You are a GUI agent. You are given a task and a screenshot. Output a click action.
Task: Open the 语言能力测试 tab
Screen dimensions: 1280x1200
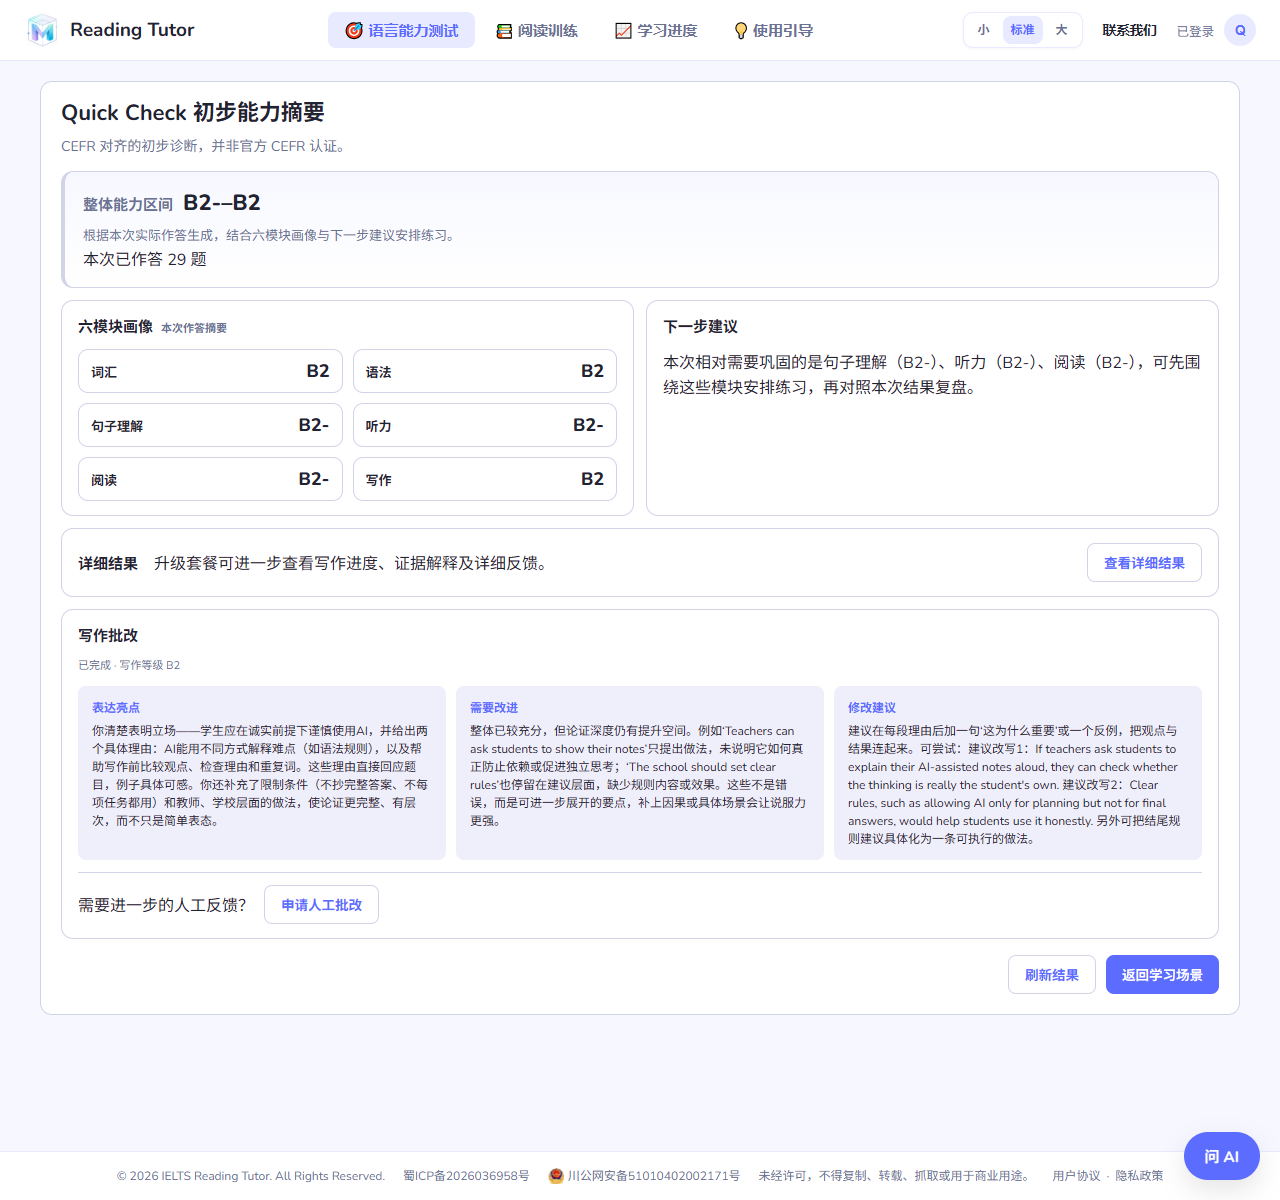tap(401, 31)
